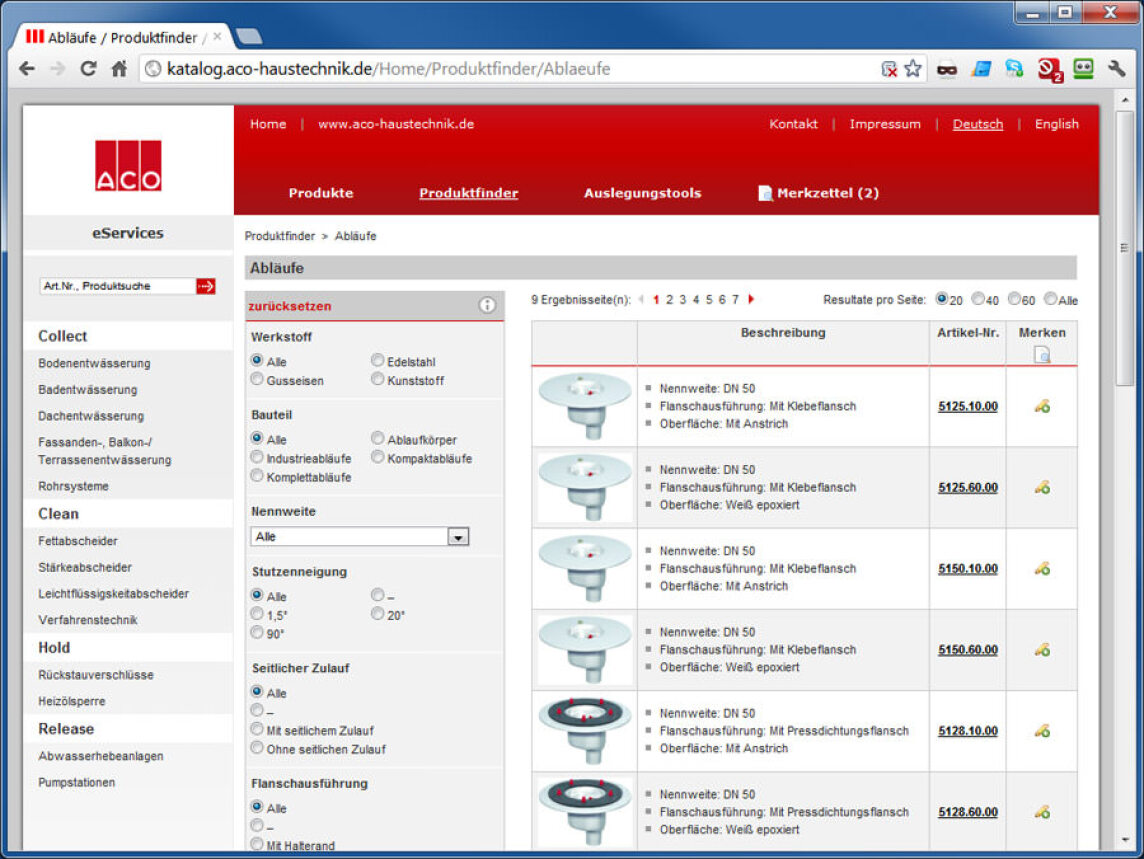Open article link 5125.10.00

click(967, 407)
